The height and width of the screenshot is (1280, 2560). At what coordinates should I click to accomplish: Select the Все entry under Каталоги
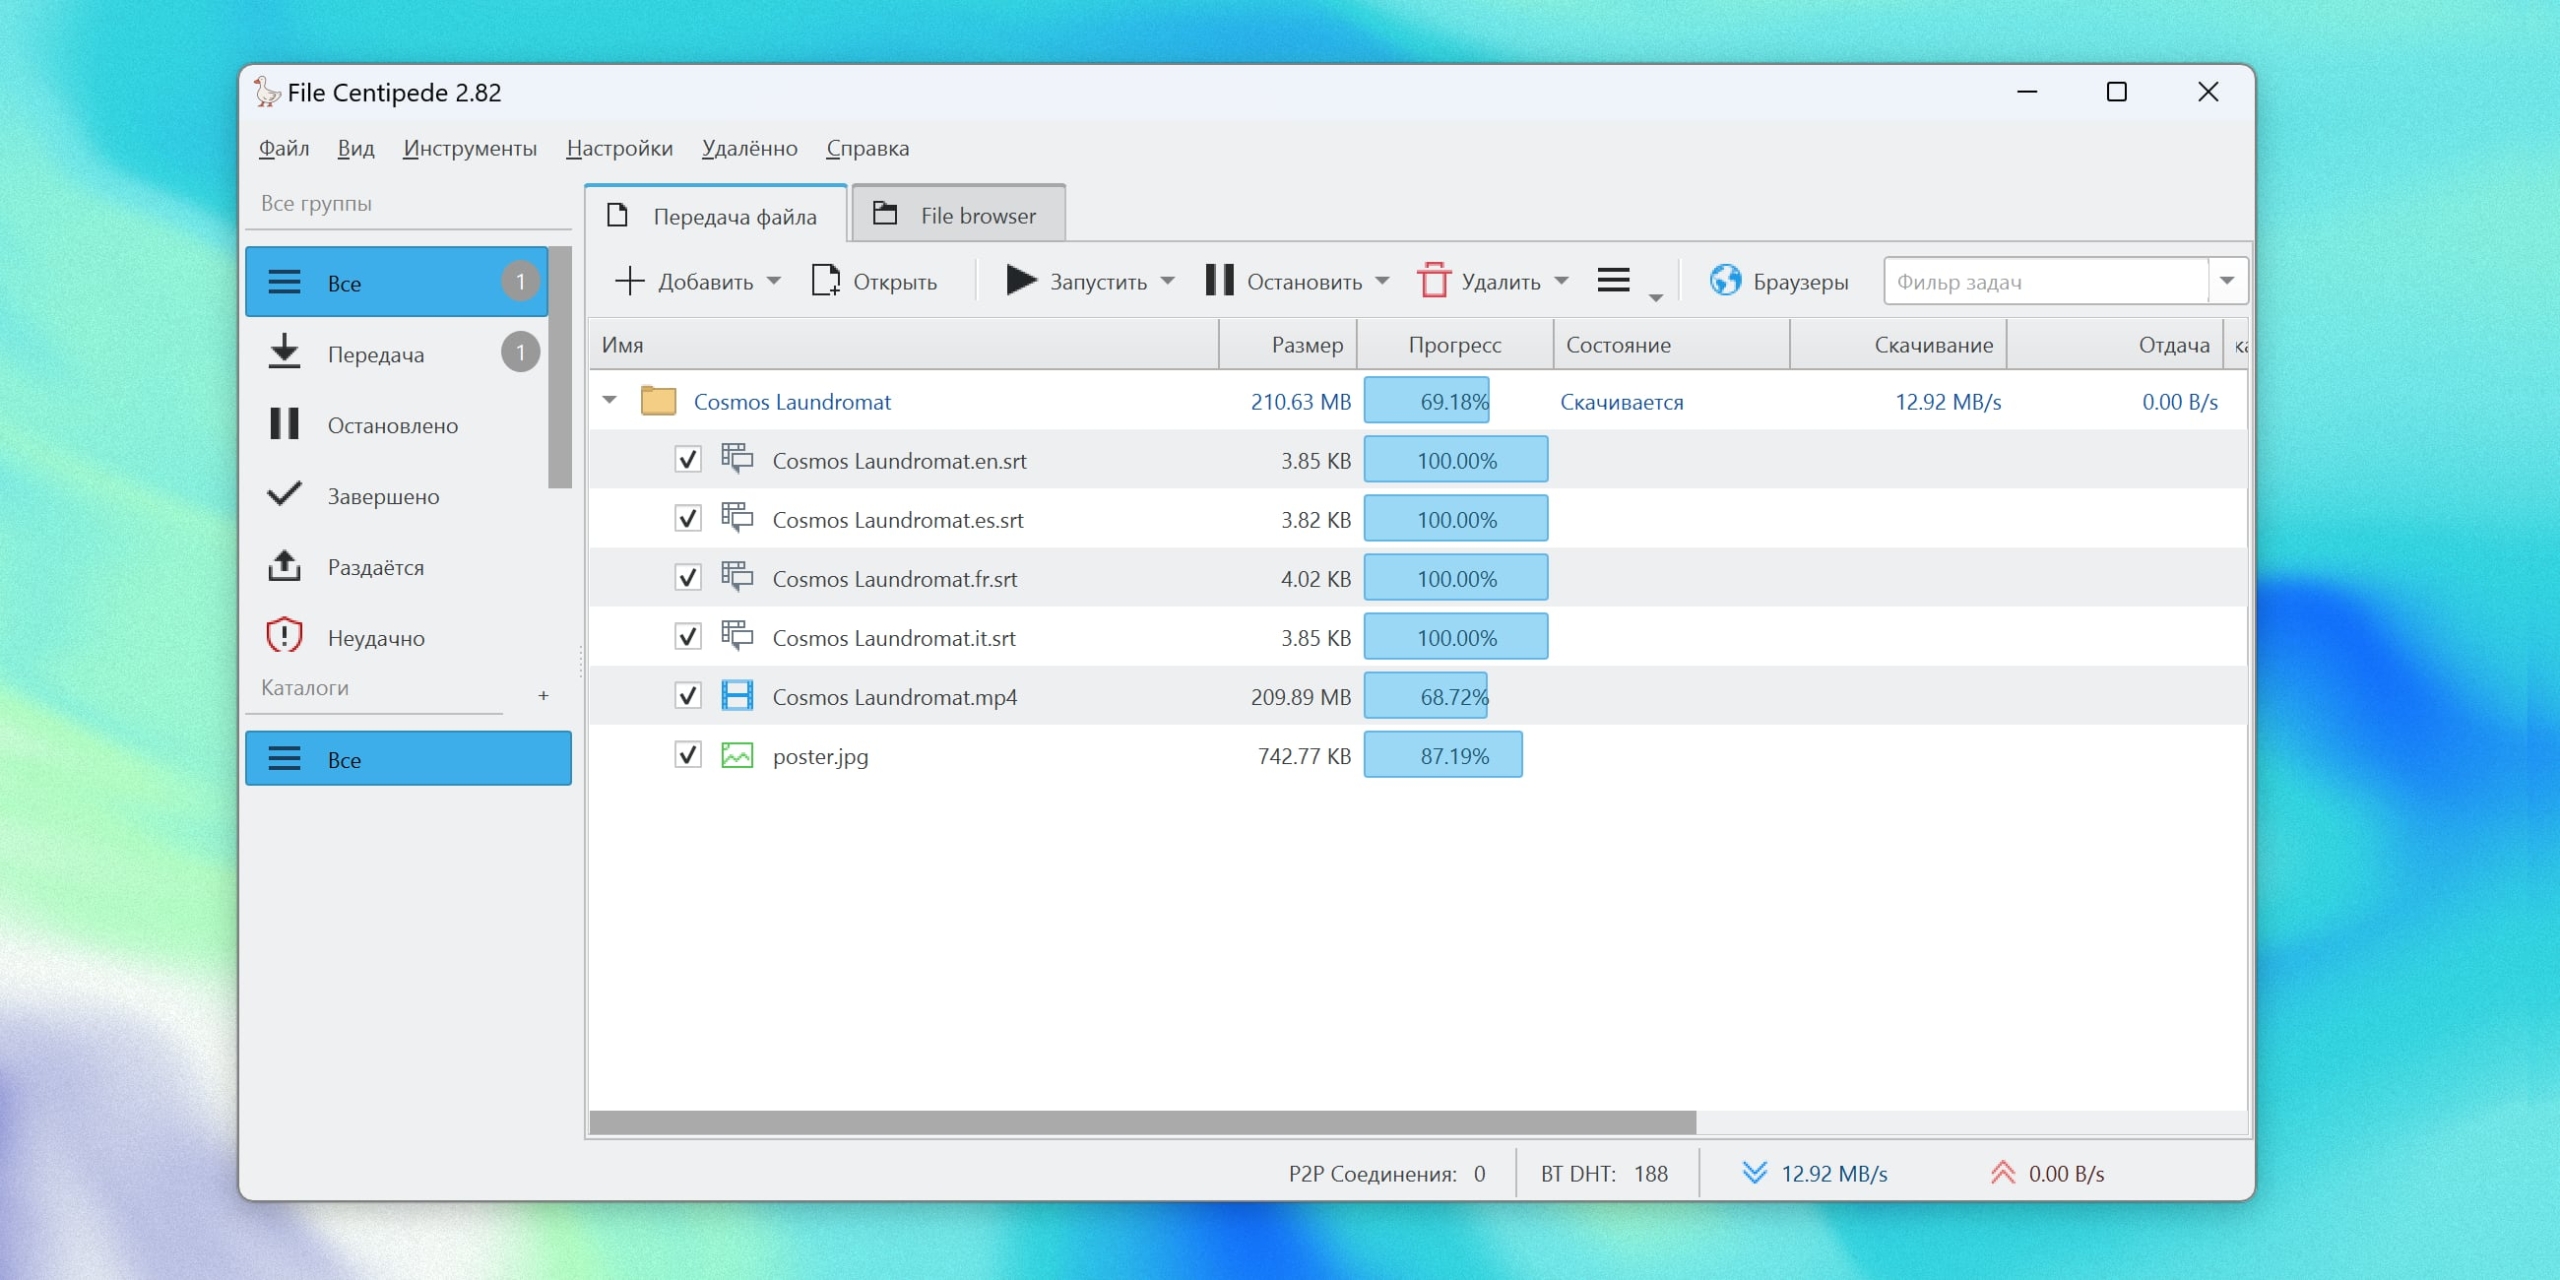click(408, 758)
